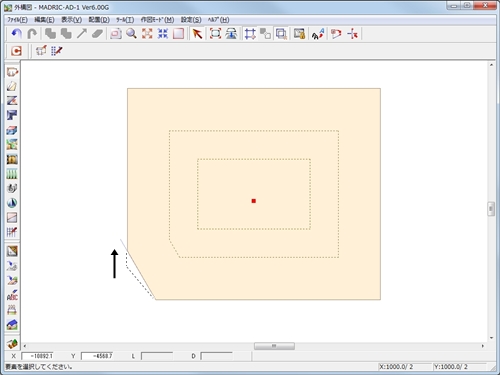Click the diagonal arrow move tool icon
The image size is (500, 375).
coord(82,34)
